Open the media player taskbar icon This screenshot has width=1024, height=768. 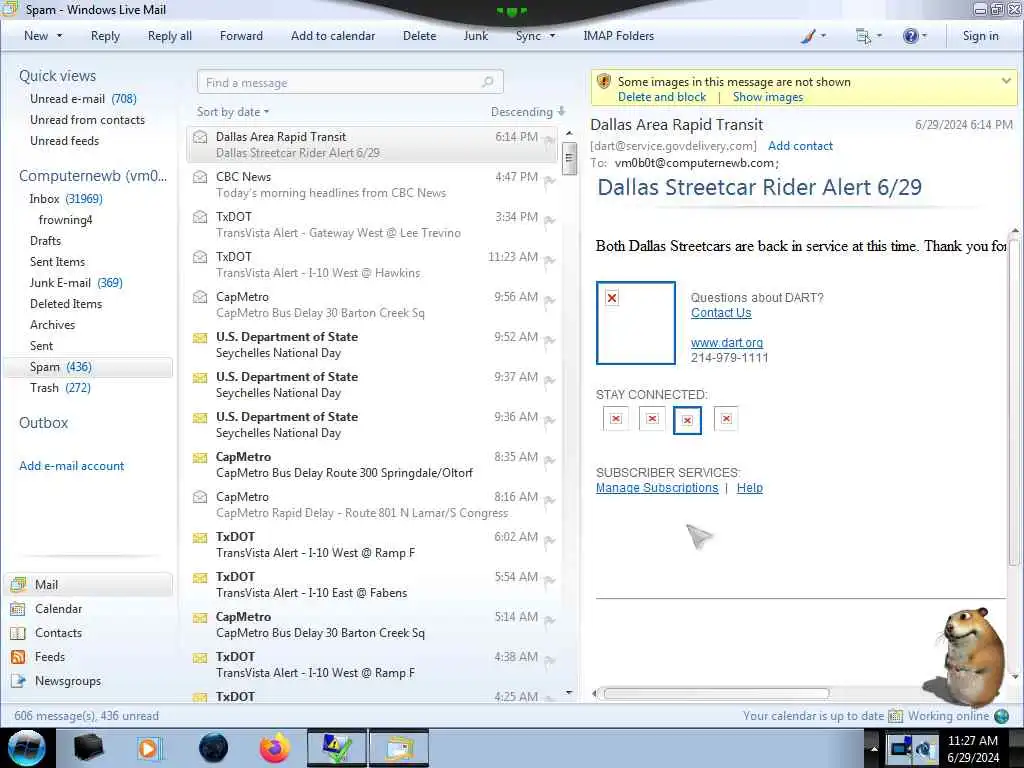(x=150, y=748)
